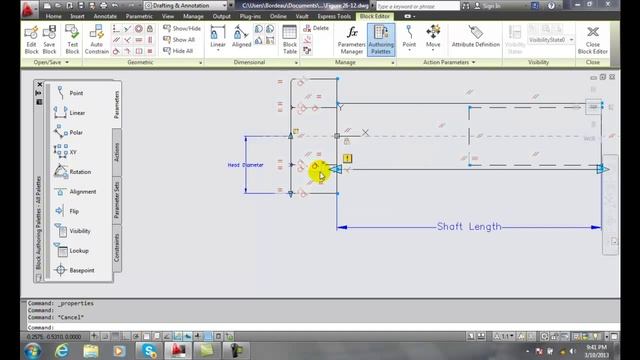Screen dimensions: 640x360
Task: Click the Command line input
Action: pyautogui.click(x=322, y=327)
